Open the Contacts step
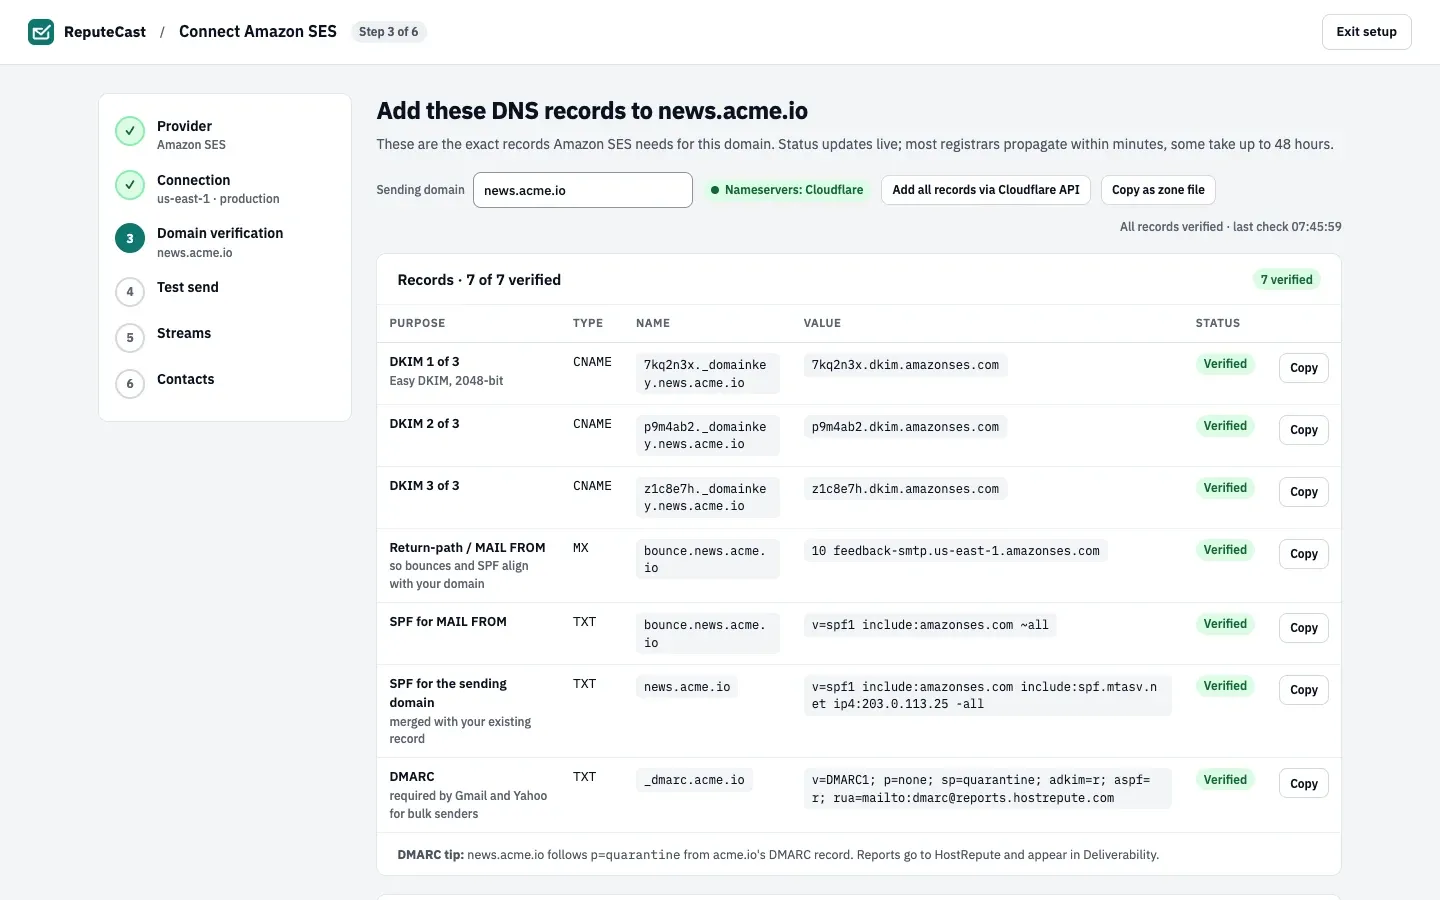This screenshot has height=900, width=1440. pos(225,383)
